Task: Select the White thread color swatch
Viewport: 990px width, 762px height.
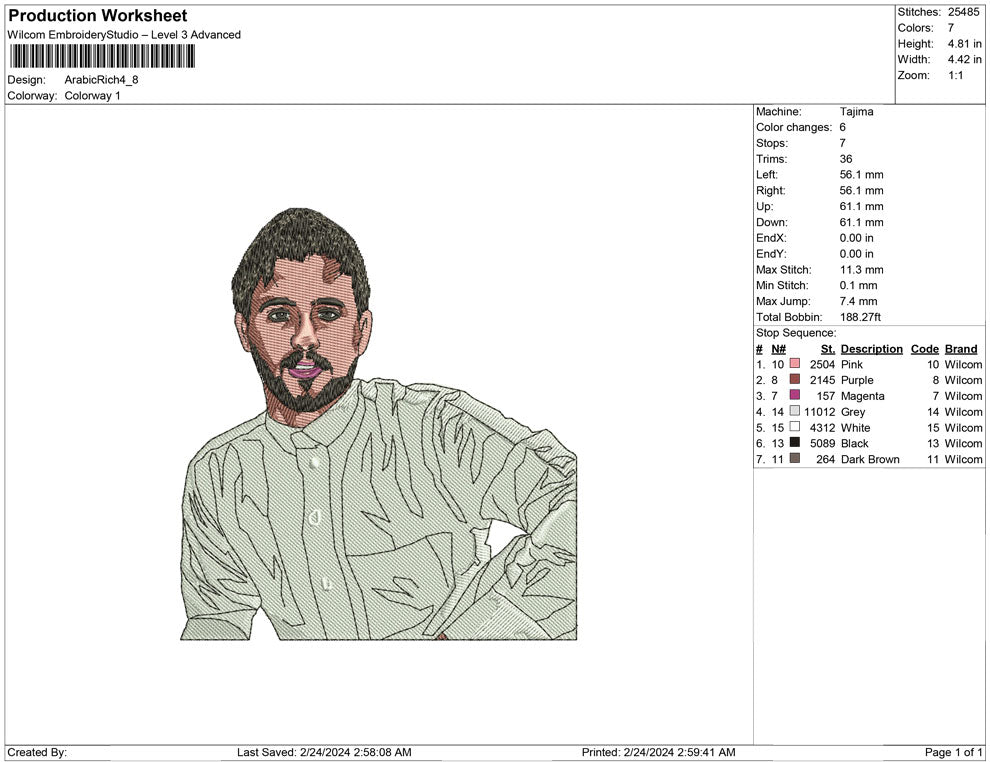Action: tap(795, 428)
